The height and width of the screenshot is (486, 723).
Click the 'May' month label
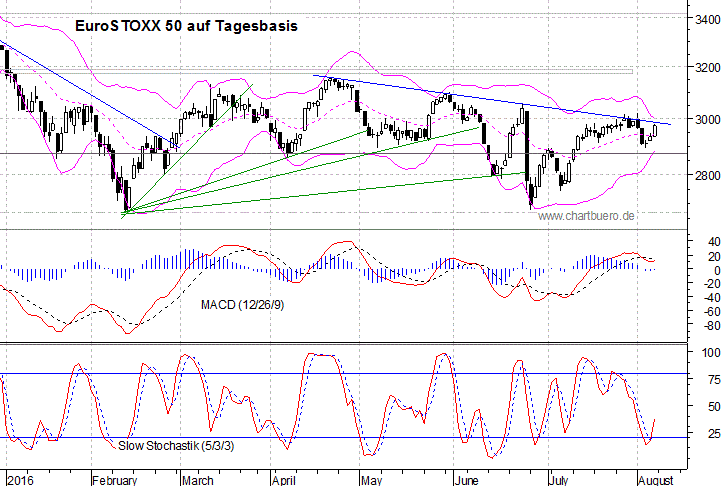[371, 480]
